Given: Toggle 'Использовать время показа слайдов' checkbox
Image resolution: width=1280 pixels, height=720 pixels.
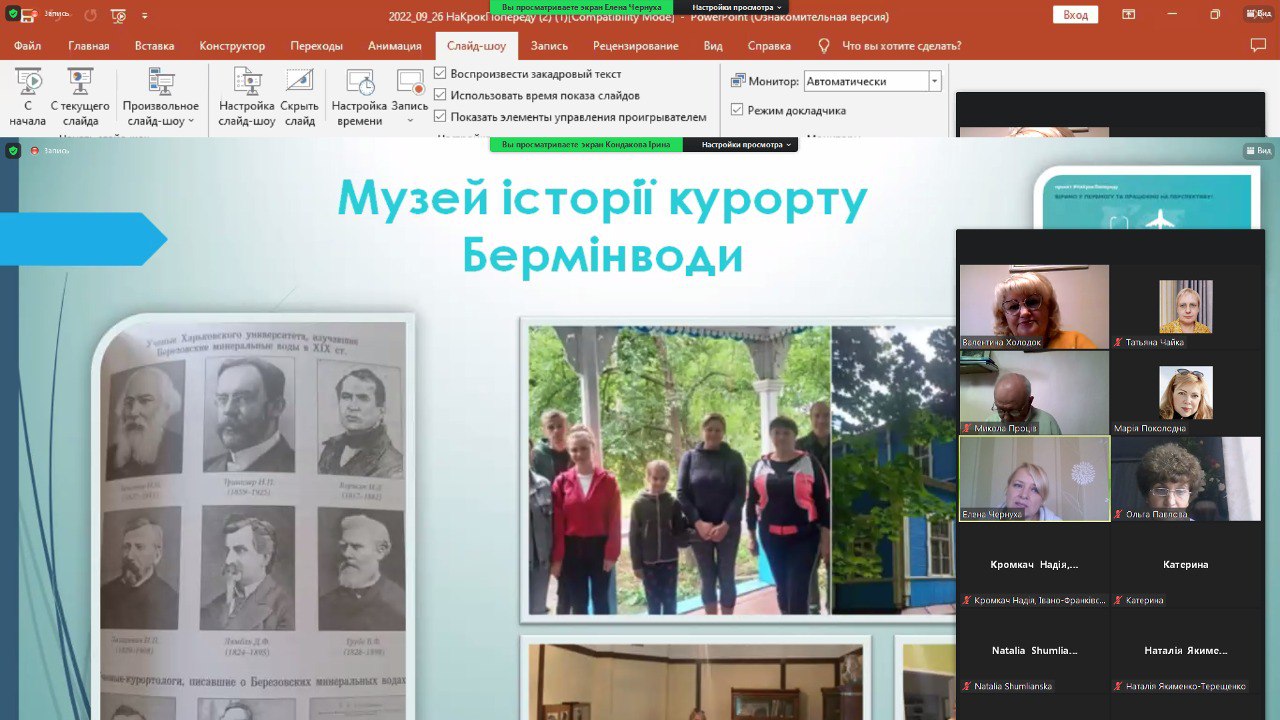Looking at the screenshot, I should 440,95.
